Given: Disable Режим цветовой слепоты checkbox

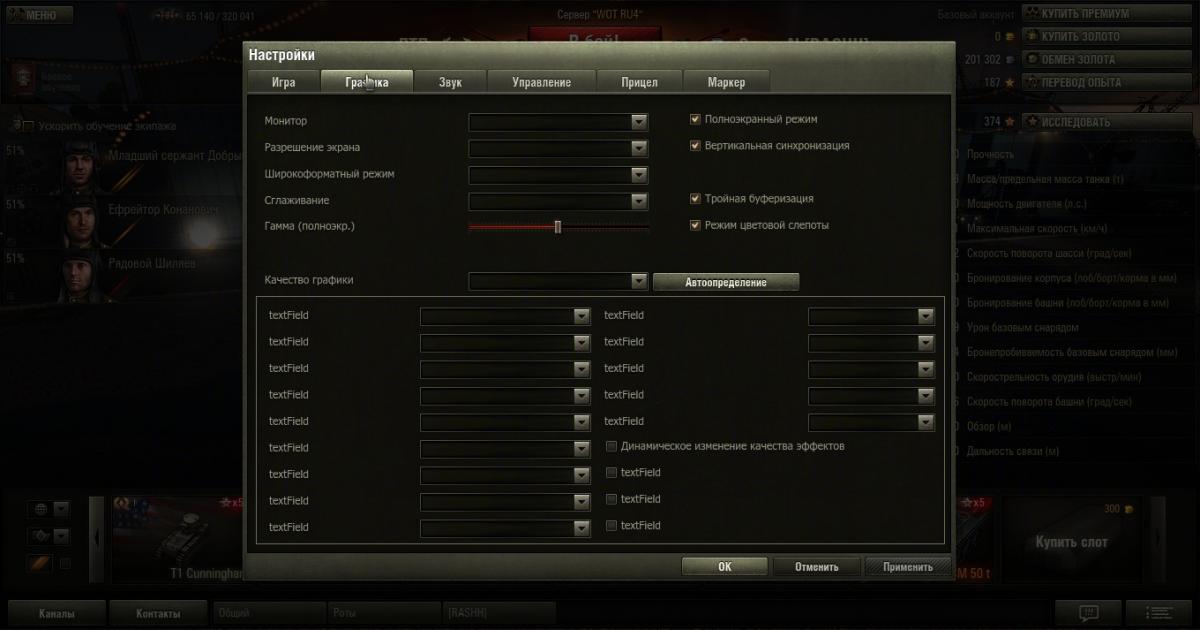Looking at the screenshot, I should point(695,225).
